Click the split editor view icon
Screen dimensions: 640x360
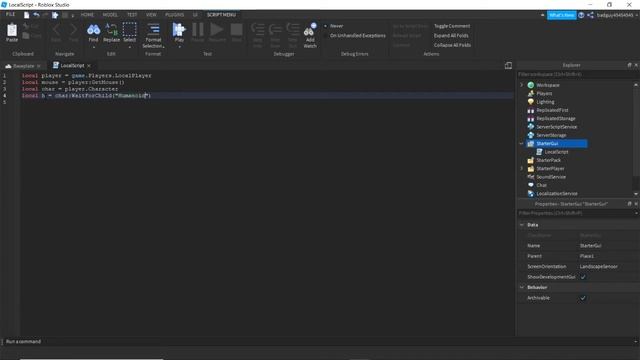(508, 65)
